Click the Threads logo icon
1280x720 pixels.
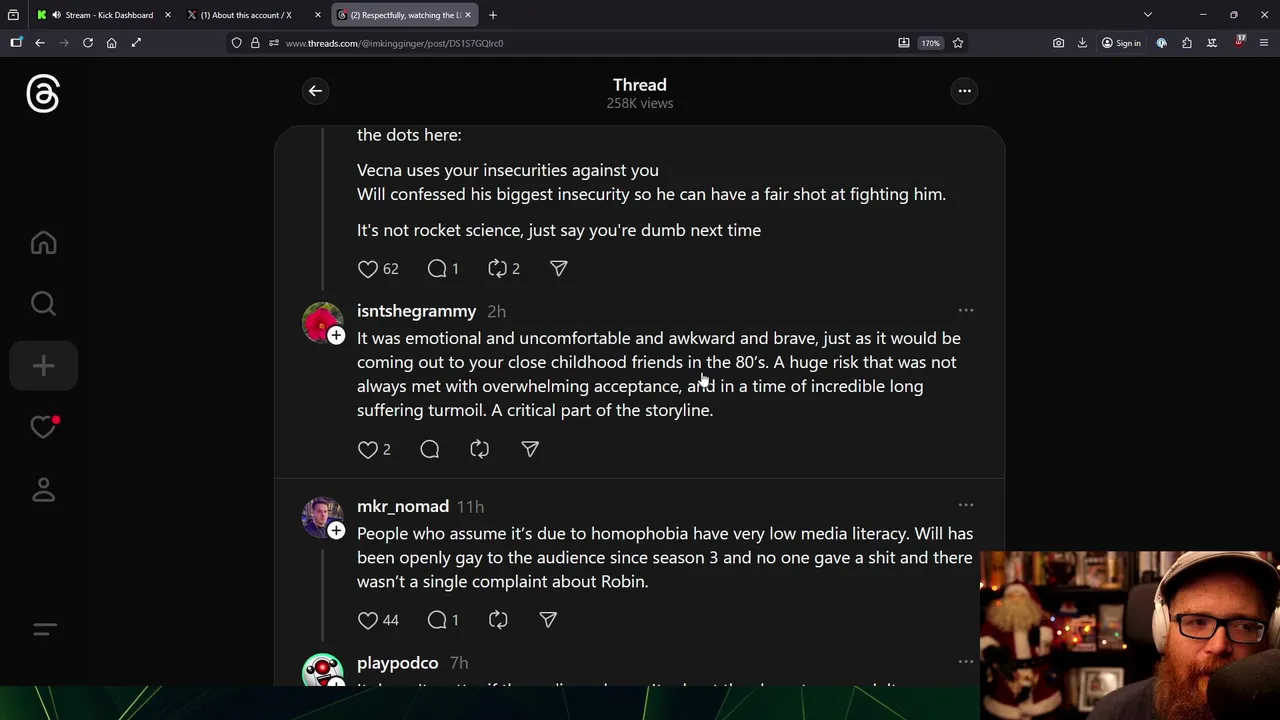click(43, 94)
